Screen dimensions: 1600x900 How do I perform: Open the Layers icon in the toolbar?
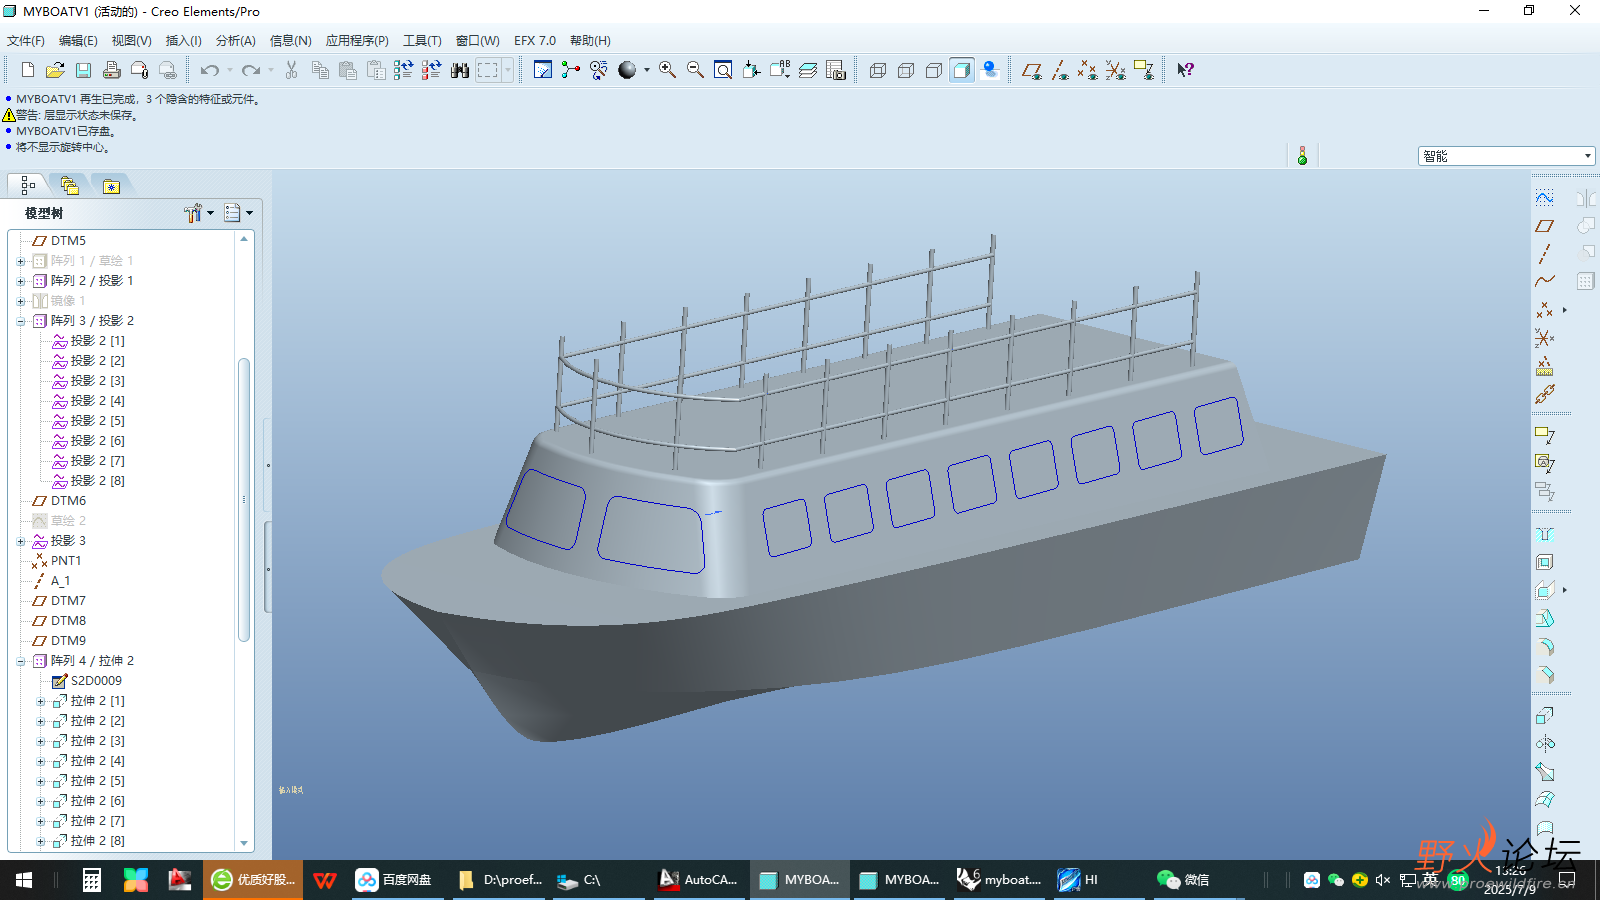(x=808, y=70)
